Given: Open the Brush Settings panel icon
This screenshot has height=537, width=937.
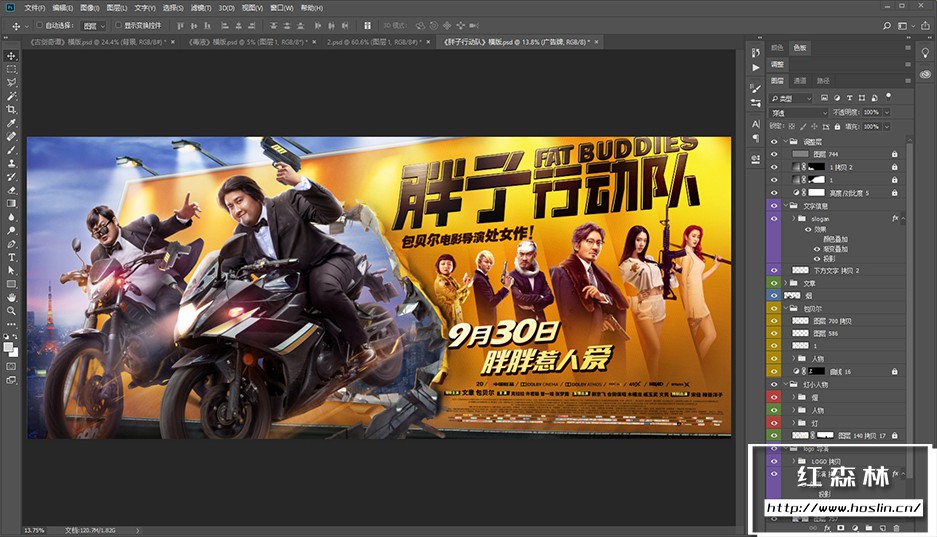Looking at the screenshot, I should click(756, 88).
